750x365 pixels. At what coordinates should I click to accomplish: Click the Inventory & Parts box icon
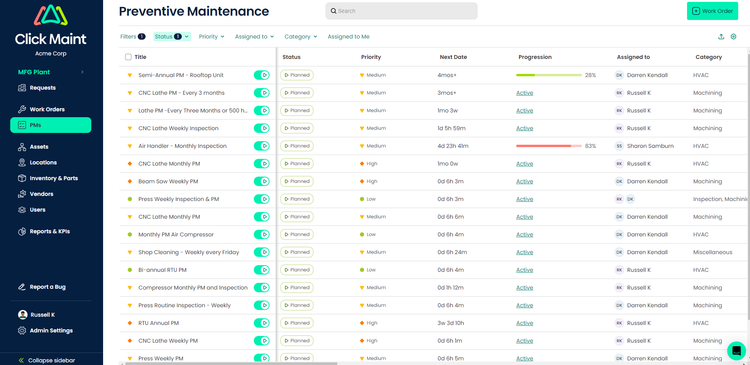tap(22, 178)
